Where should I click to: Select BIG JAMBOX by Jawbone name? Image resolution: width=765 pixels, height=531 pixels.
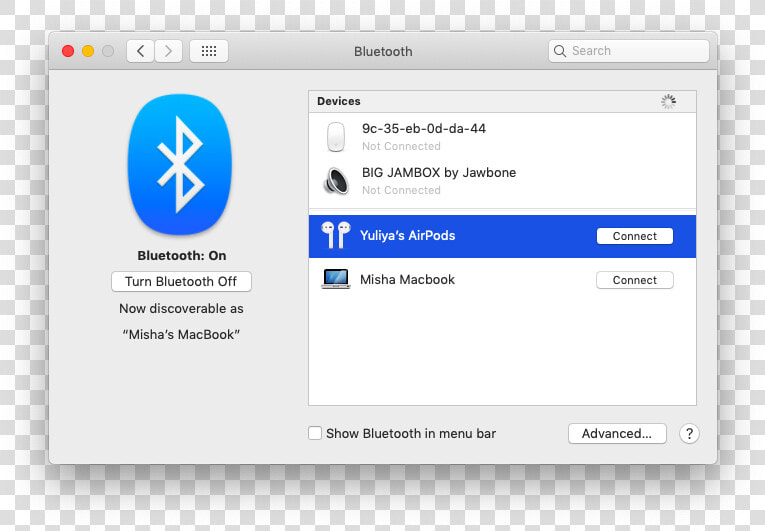(x=439, y=173)
